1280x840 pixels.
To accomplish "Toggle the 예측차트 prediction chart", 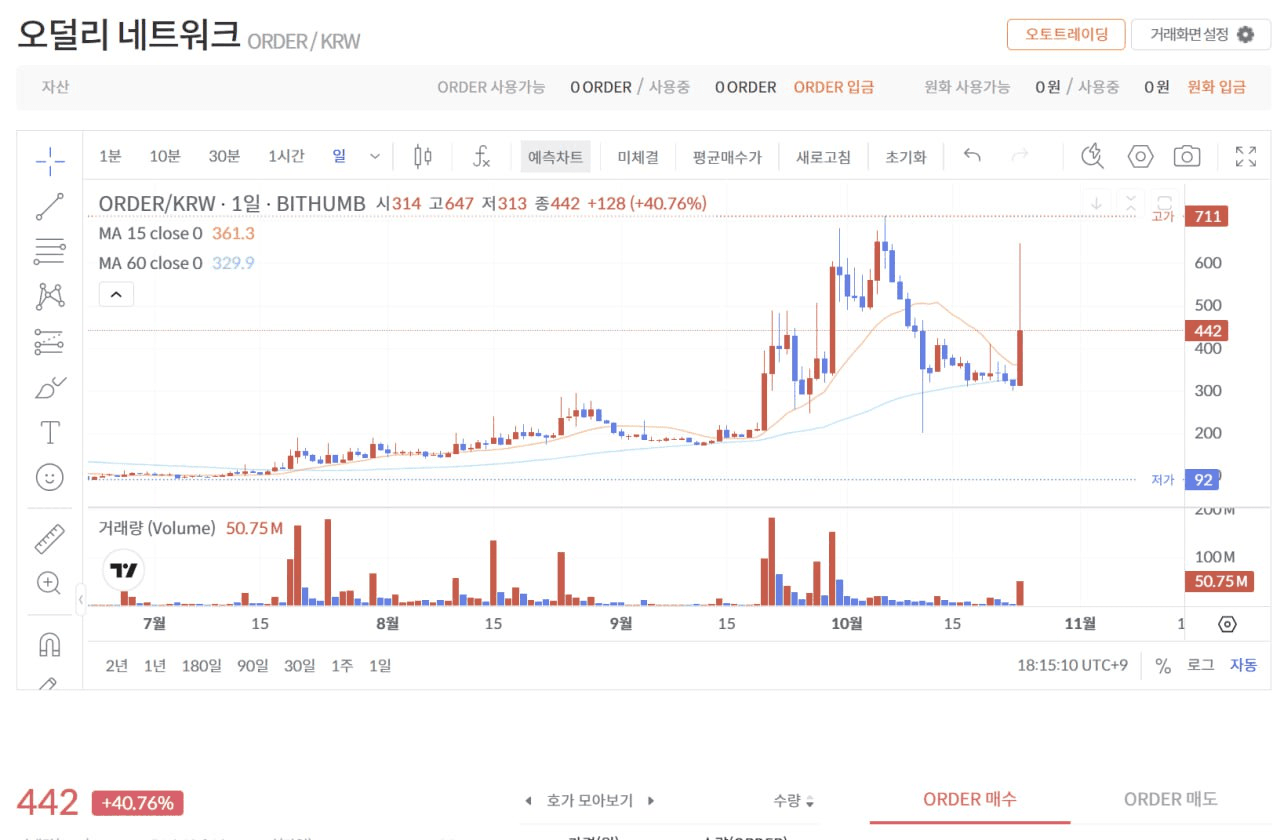I will click(555, 157).
